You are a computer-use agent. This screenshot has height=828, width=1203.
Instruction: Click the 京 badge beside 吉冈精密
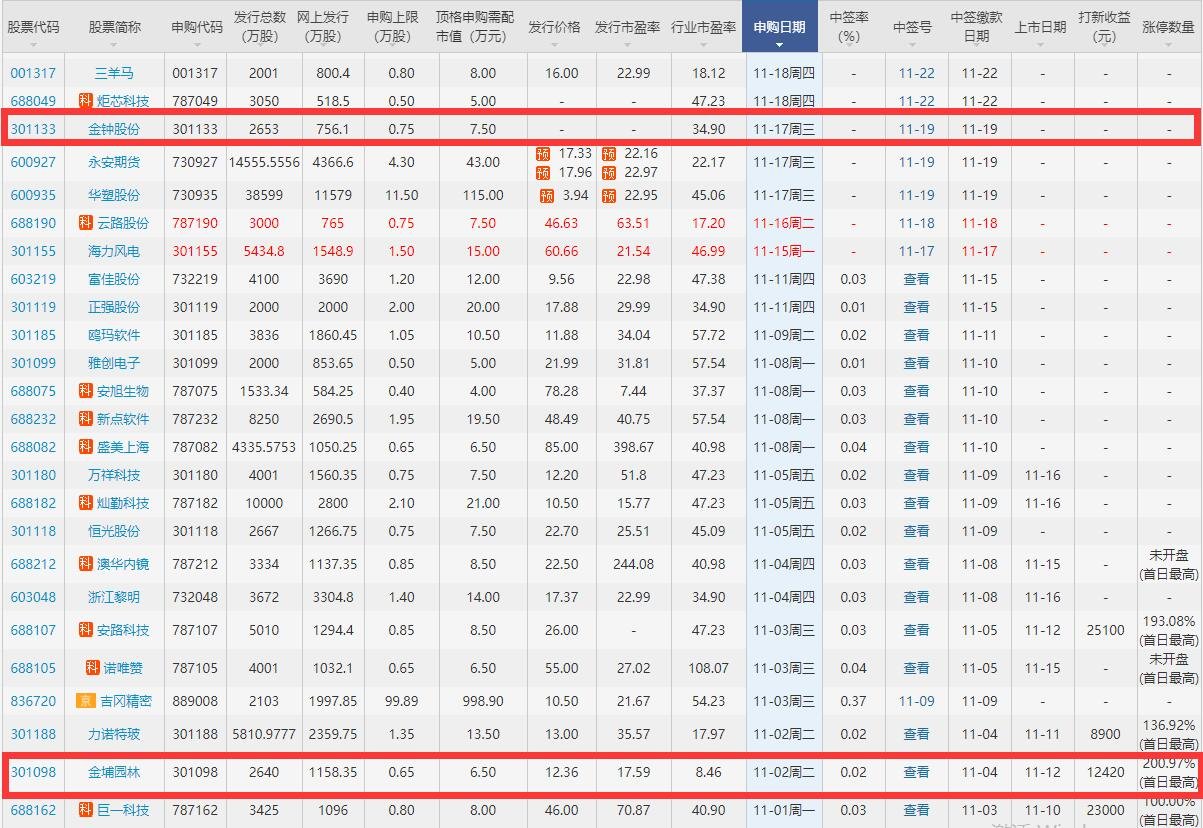click(85, 701)
